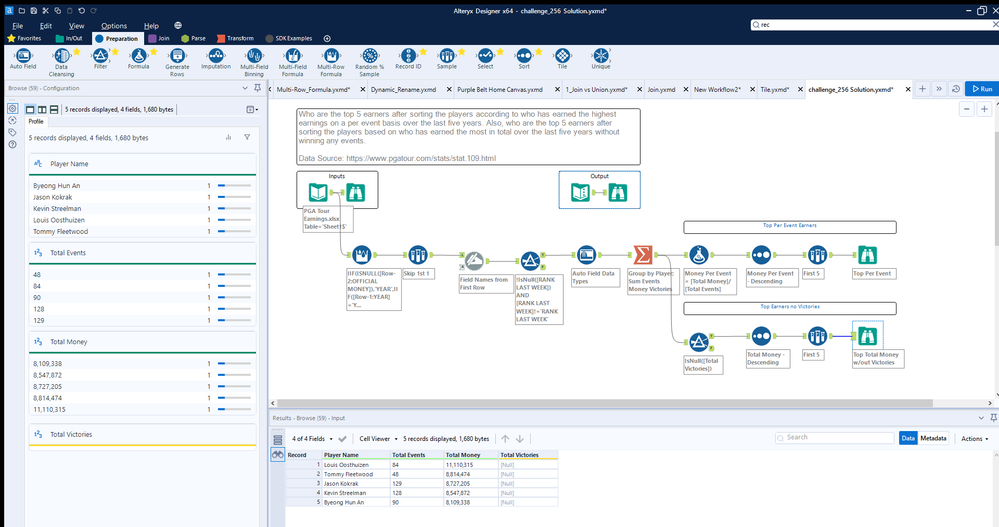Screen dimensions: 999x527
Task: Switch to Purple Belt Home Canvas tab
Action: tap(500, 89)
